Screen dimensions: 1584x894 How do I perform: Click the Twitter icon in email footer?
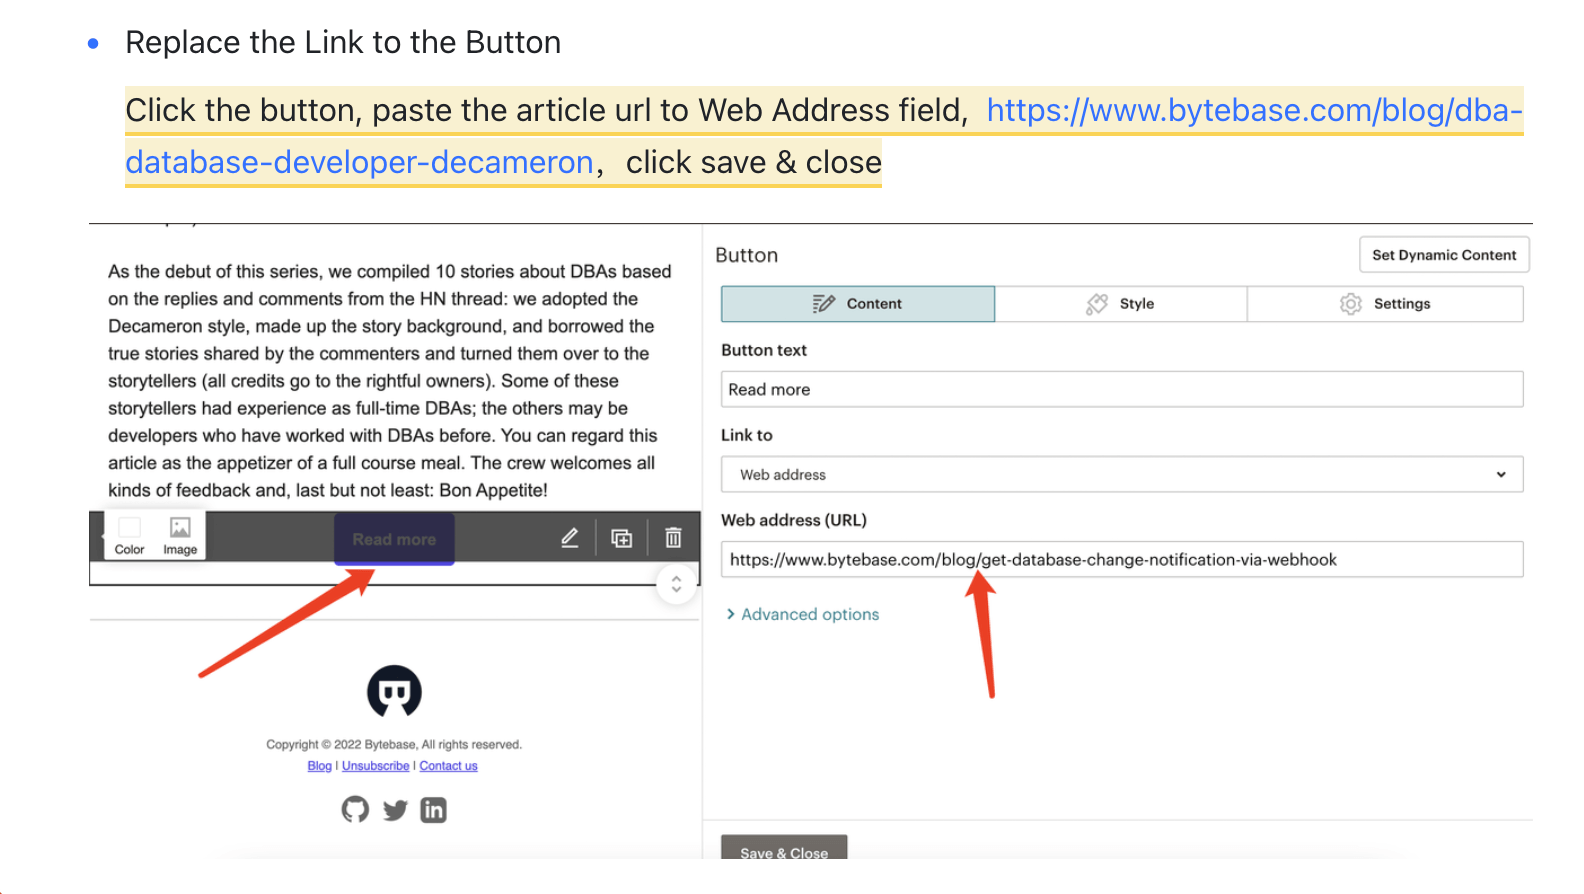(395, 810)
